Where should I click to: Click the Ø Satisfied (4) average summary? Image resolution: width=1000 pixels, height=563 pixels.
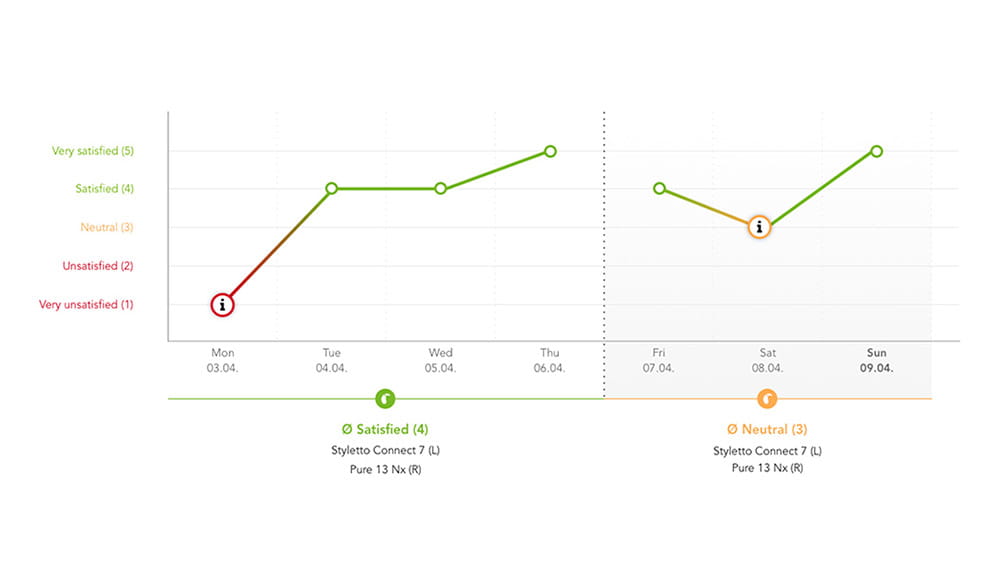point(386,430)
